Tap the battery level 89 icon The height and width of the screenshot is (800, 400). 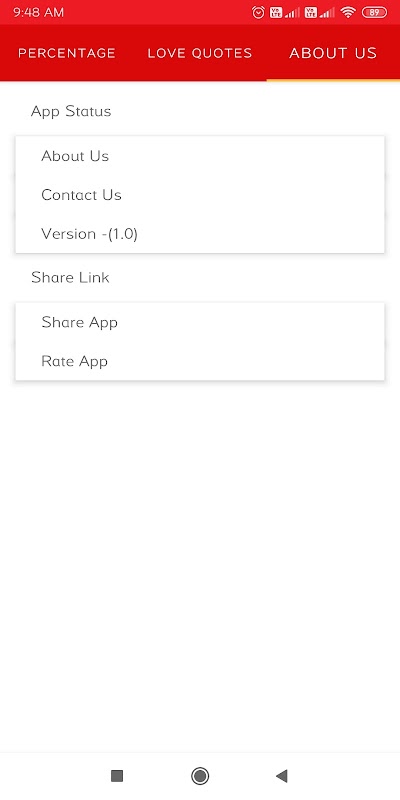coord(374,13)
